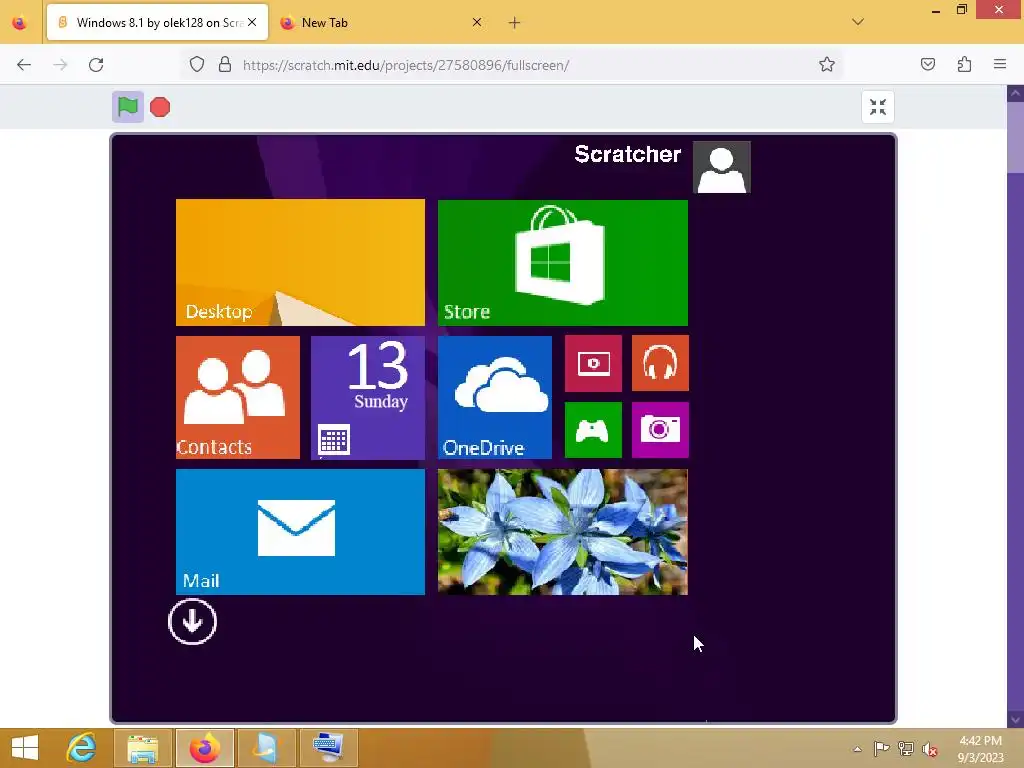Viewport: 1024px width, 768px height.
Task: Open the OneDrive cloud tile
Action: [494, 397]
